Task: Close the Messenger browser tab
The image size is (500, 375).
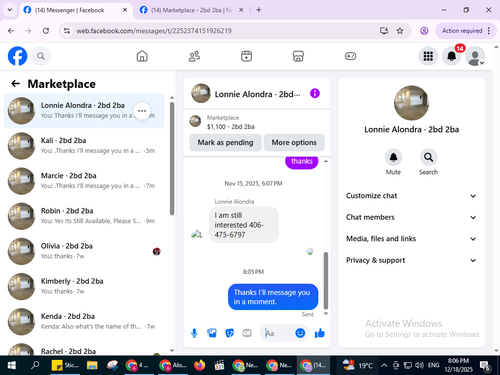Action: pos(125,10)
